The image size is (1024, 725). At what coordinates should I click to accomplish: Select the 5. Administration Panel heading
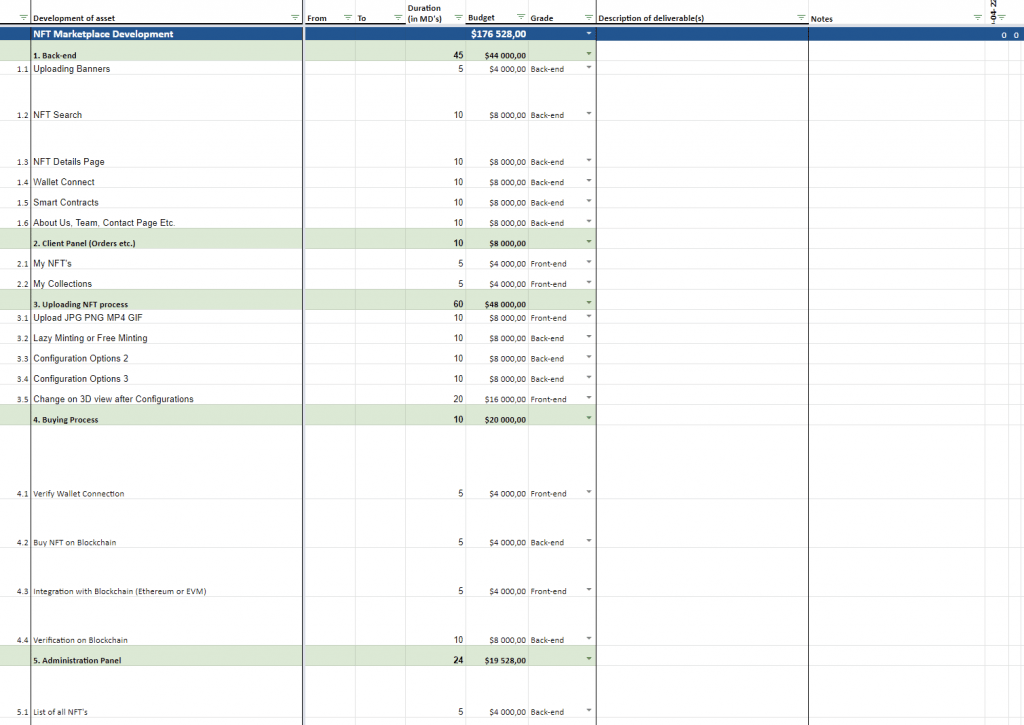pos(167,656)
